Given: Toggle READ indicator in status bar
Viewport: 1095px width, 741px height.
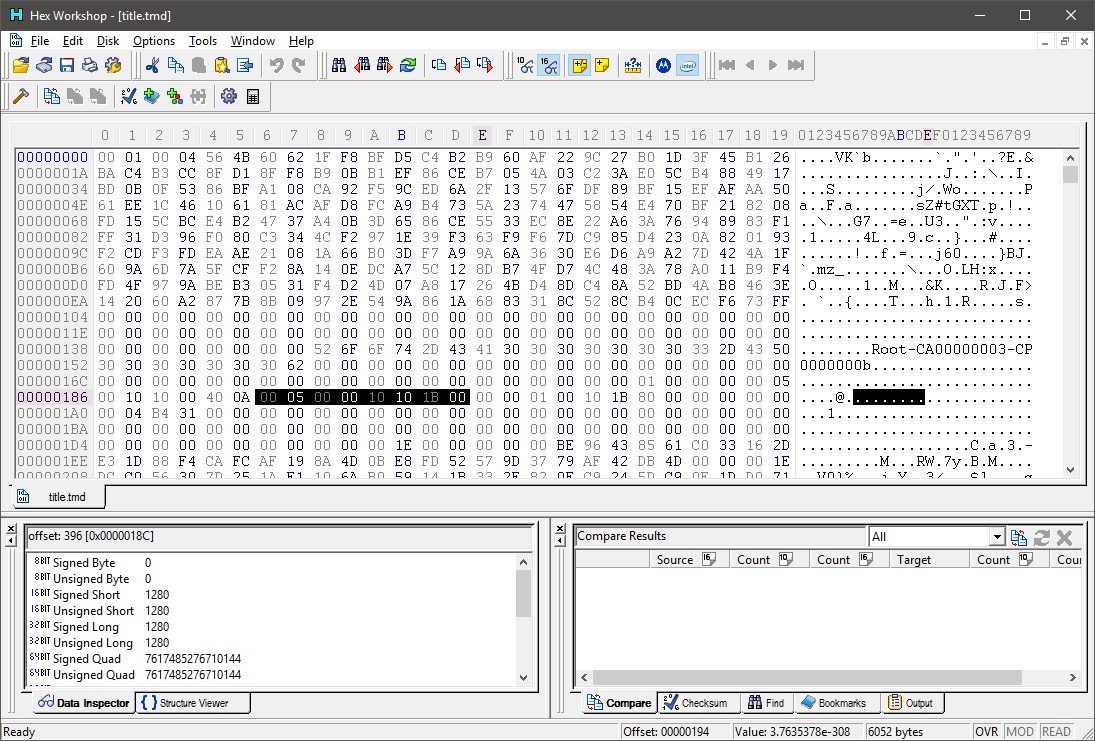Looking at the screenshot, I should (x=1056, y=732).
